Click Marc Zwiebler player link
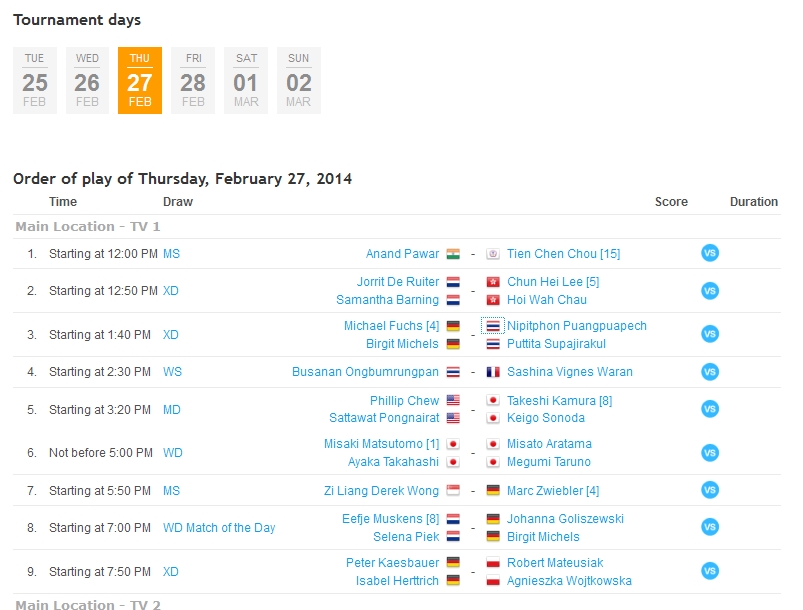Viewport: 803px width, 610px height. tap(553, 491)
